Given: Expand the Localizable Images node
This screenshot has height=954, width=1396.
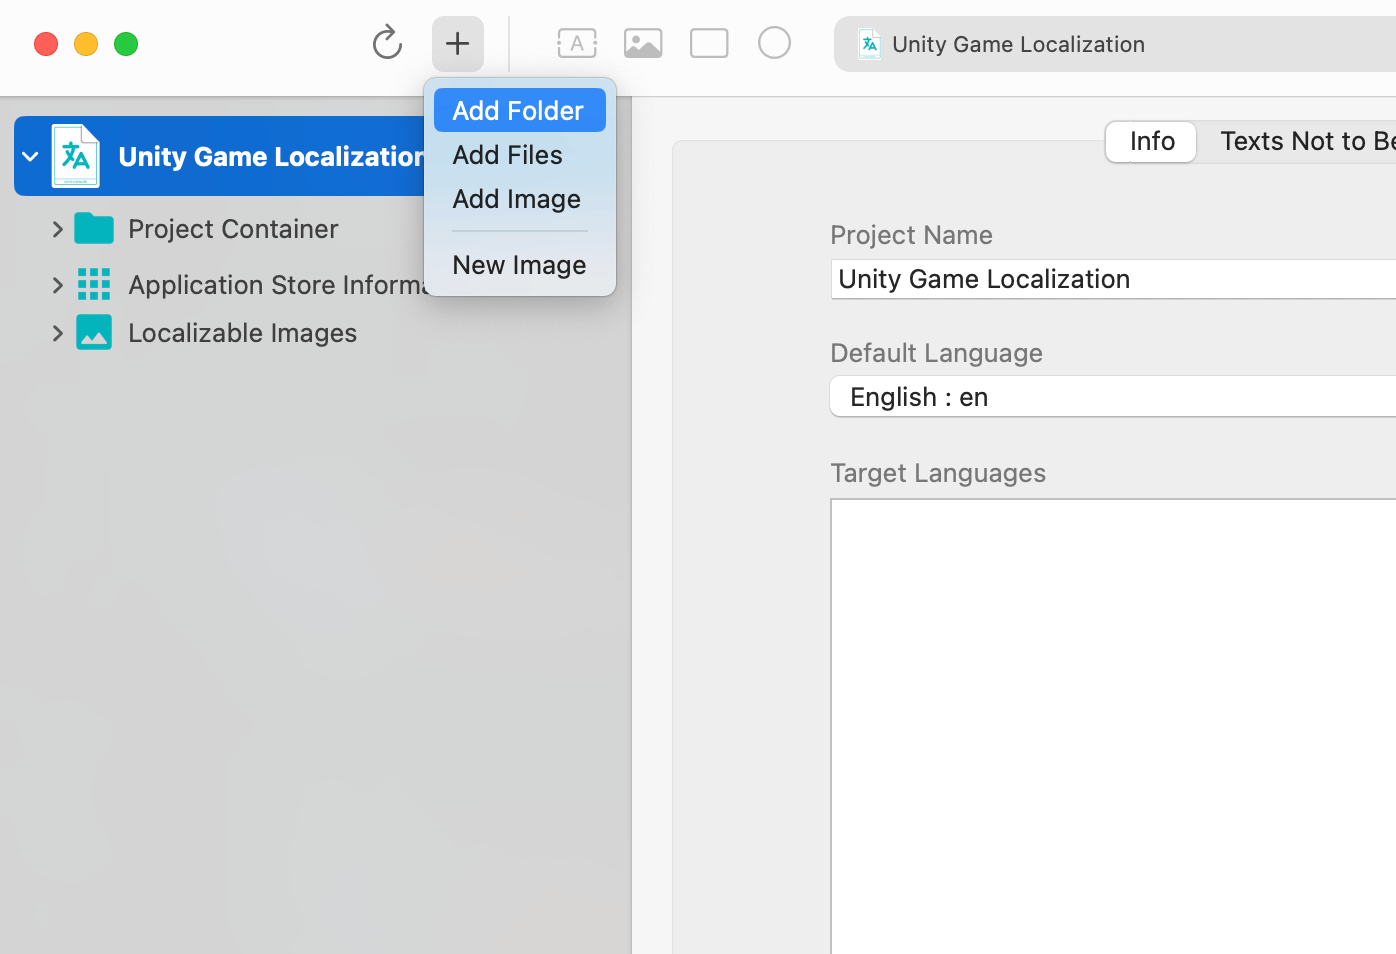Looking at the screenshot, I should (57, 333).
